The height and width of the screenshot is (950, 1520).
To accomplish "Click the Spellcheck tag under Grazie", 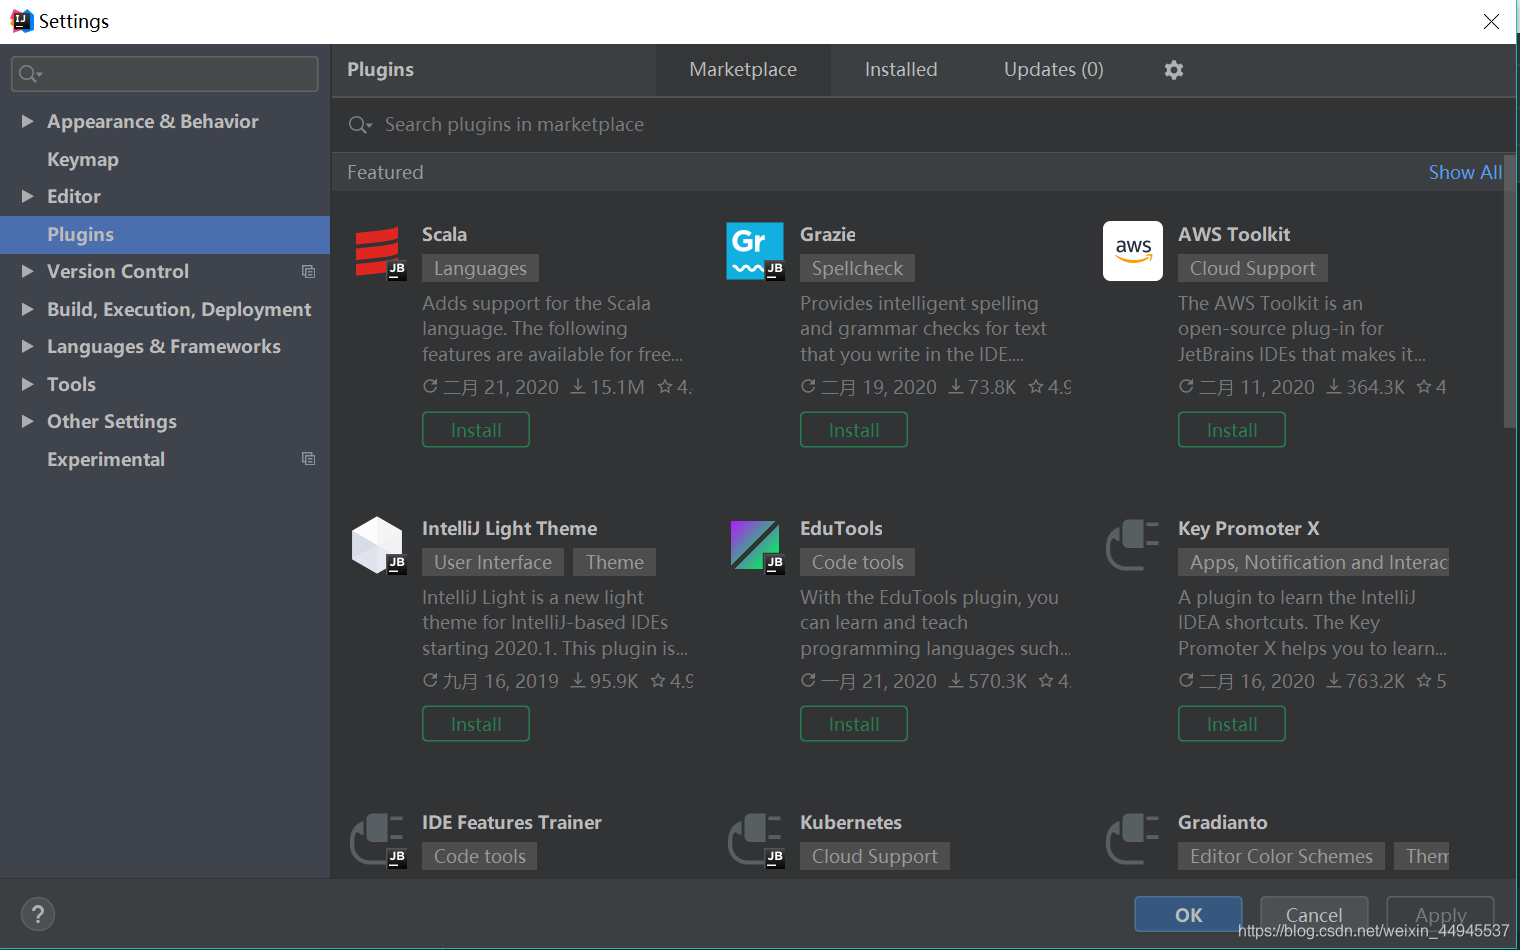I will (x=857, y=268).
